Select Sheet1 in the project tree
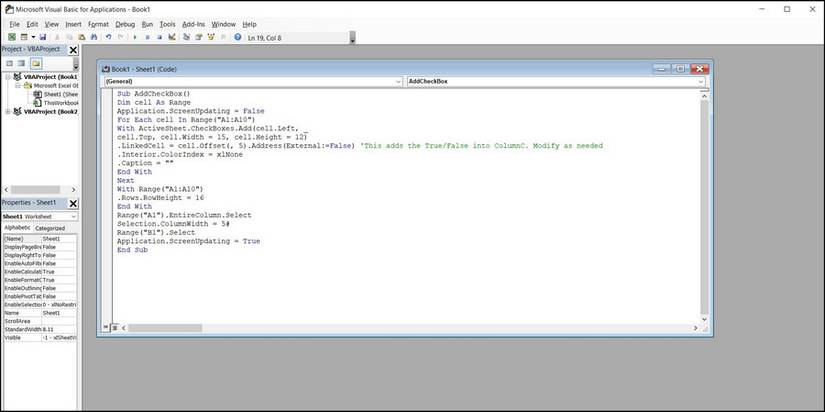This screenshot has height=412, width=825. click(x=56, y=94)
